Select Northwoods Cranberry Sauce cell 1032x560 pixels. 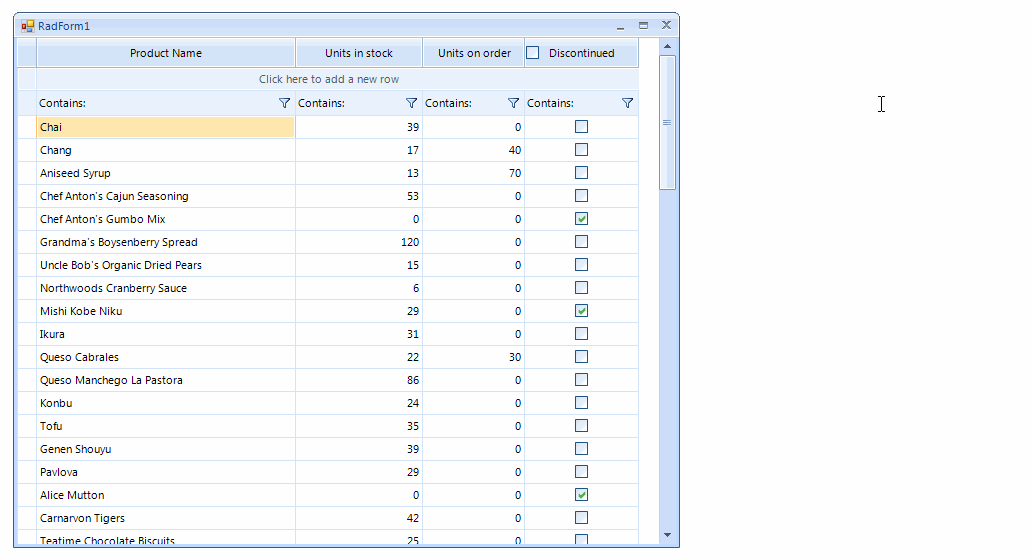tap(166, 288)
